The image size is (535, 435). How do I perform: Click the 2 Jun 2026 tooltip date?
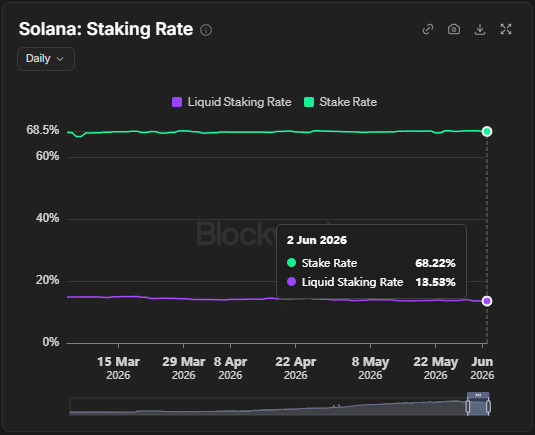tap(317, 240)
